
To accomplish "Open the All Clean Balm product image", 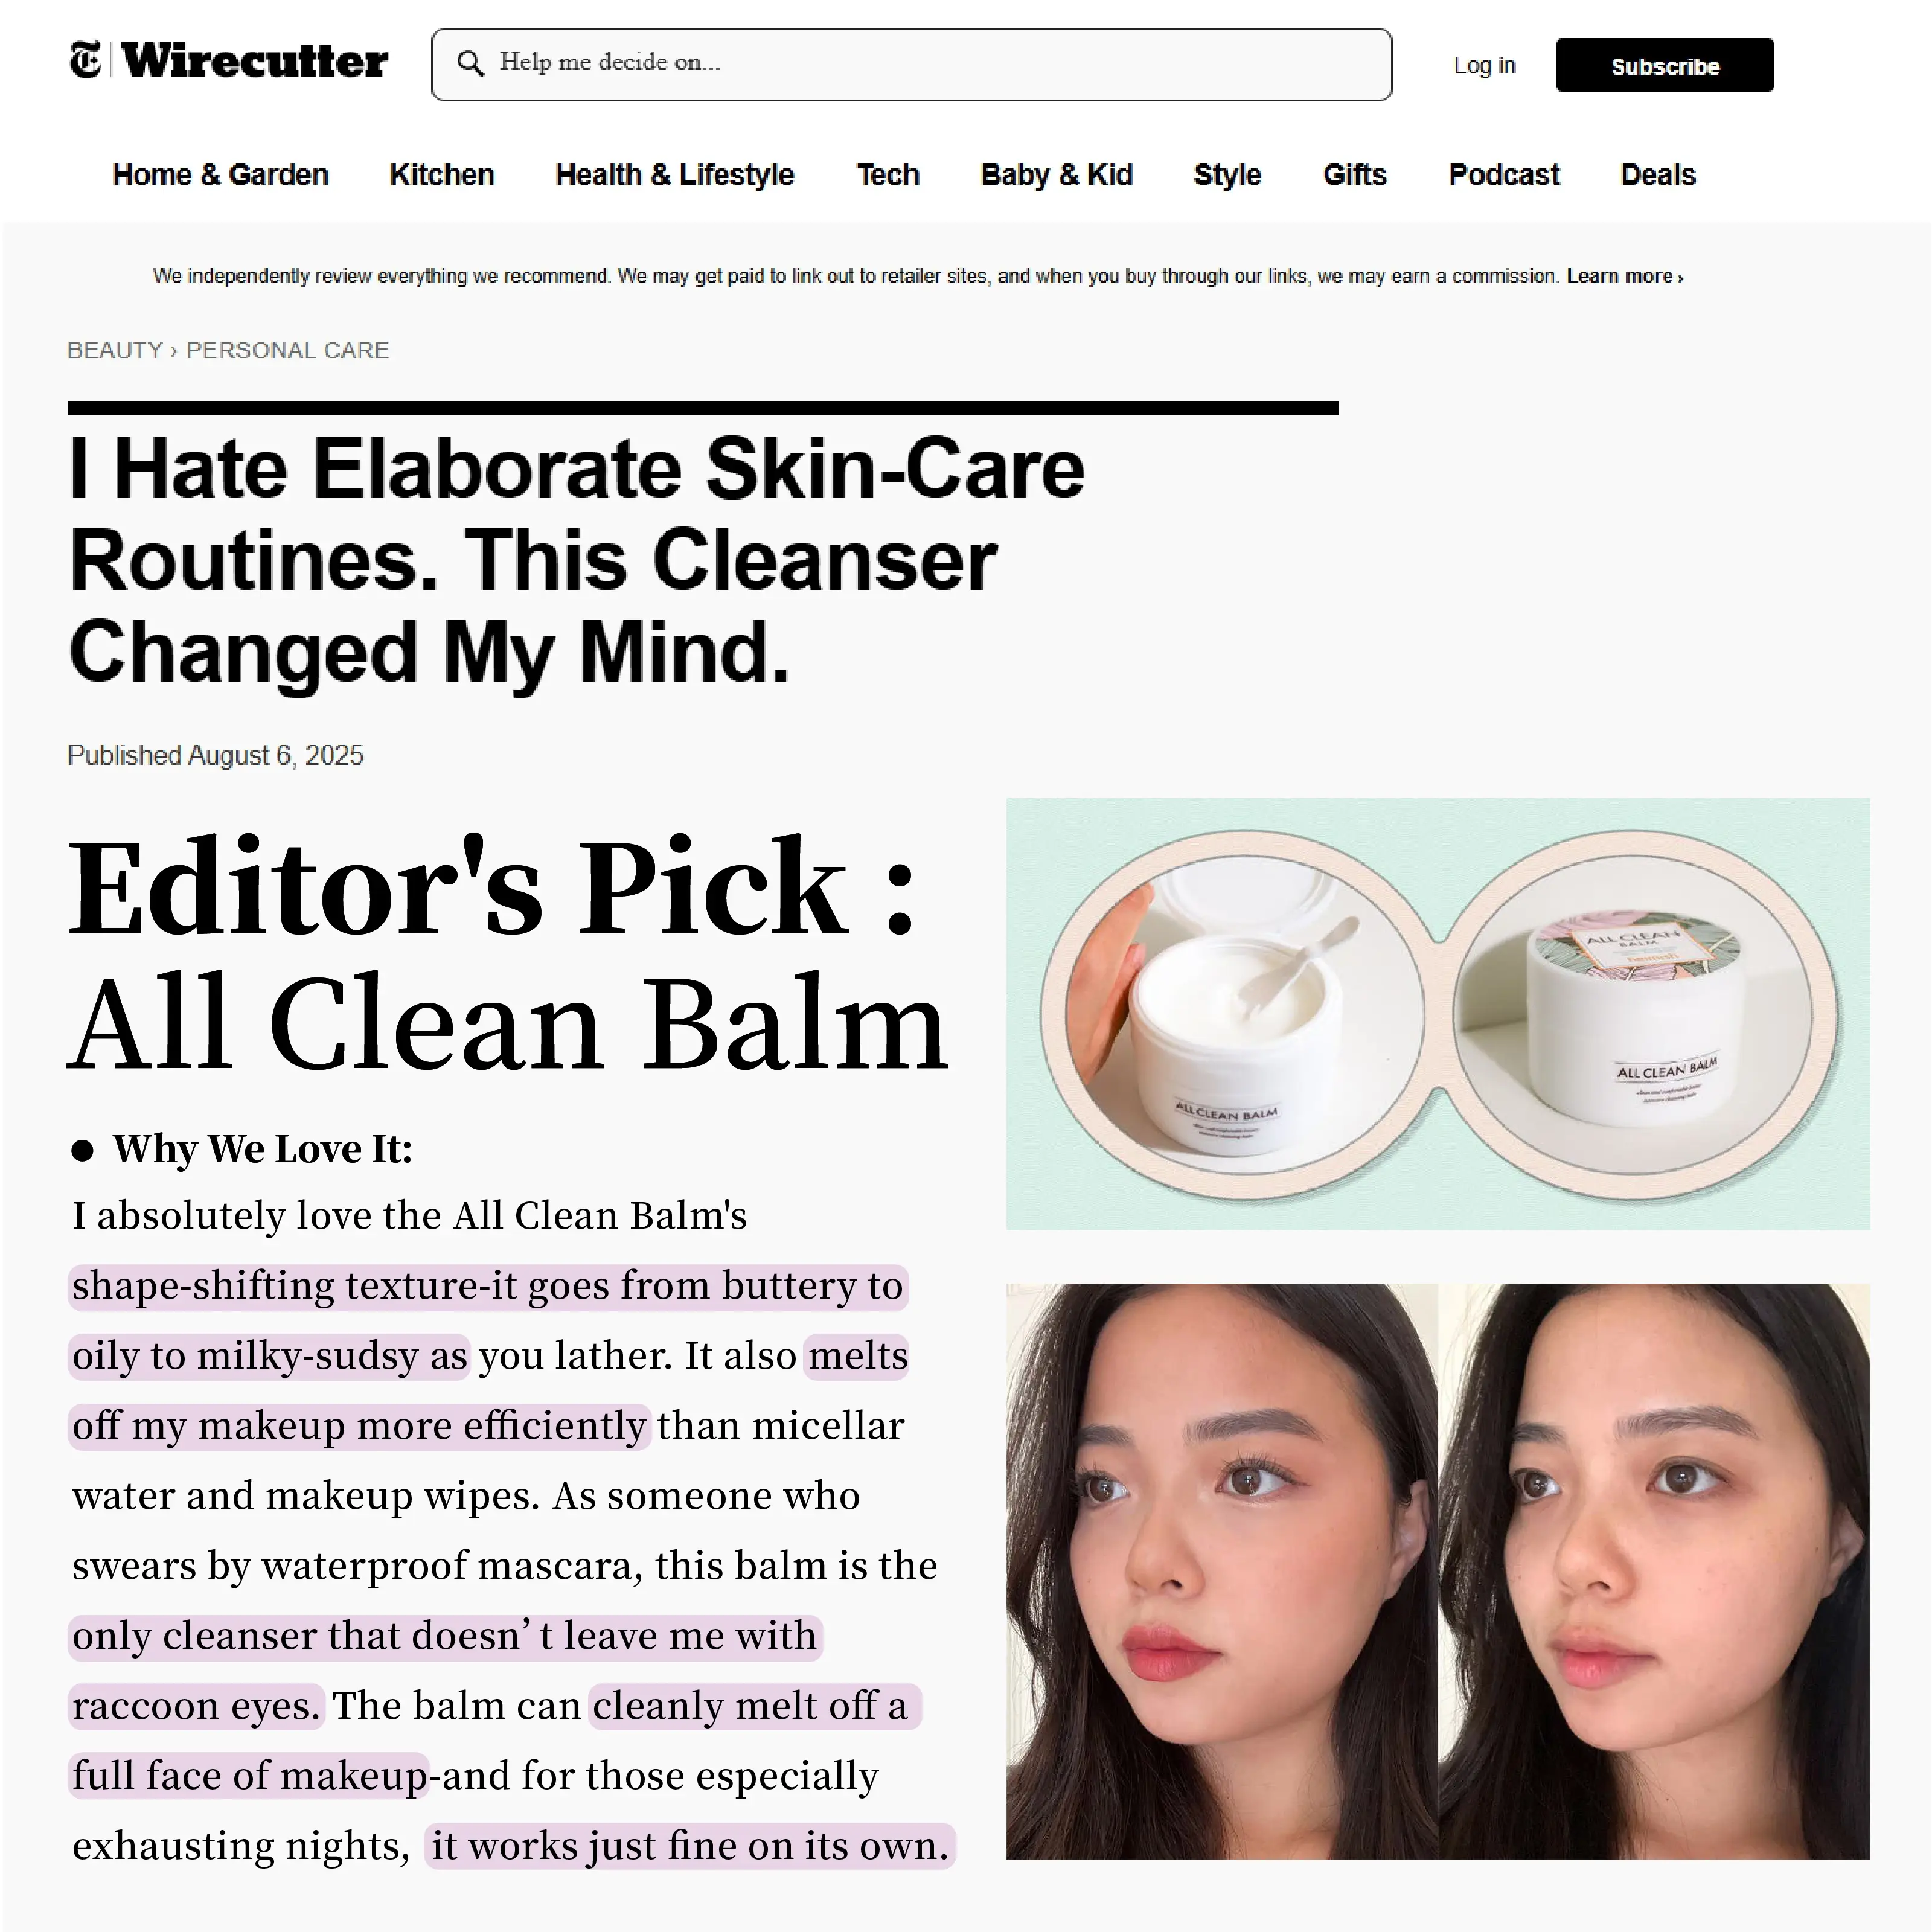I will coord(1437,1014).
